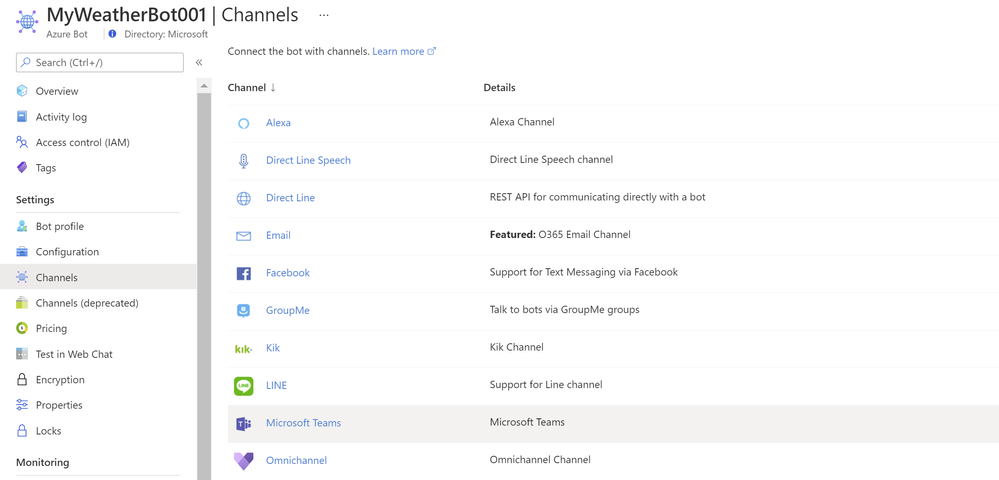
Task: Open Access control (IAM)
Action: pos(82,142)
